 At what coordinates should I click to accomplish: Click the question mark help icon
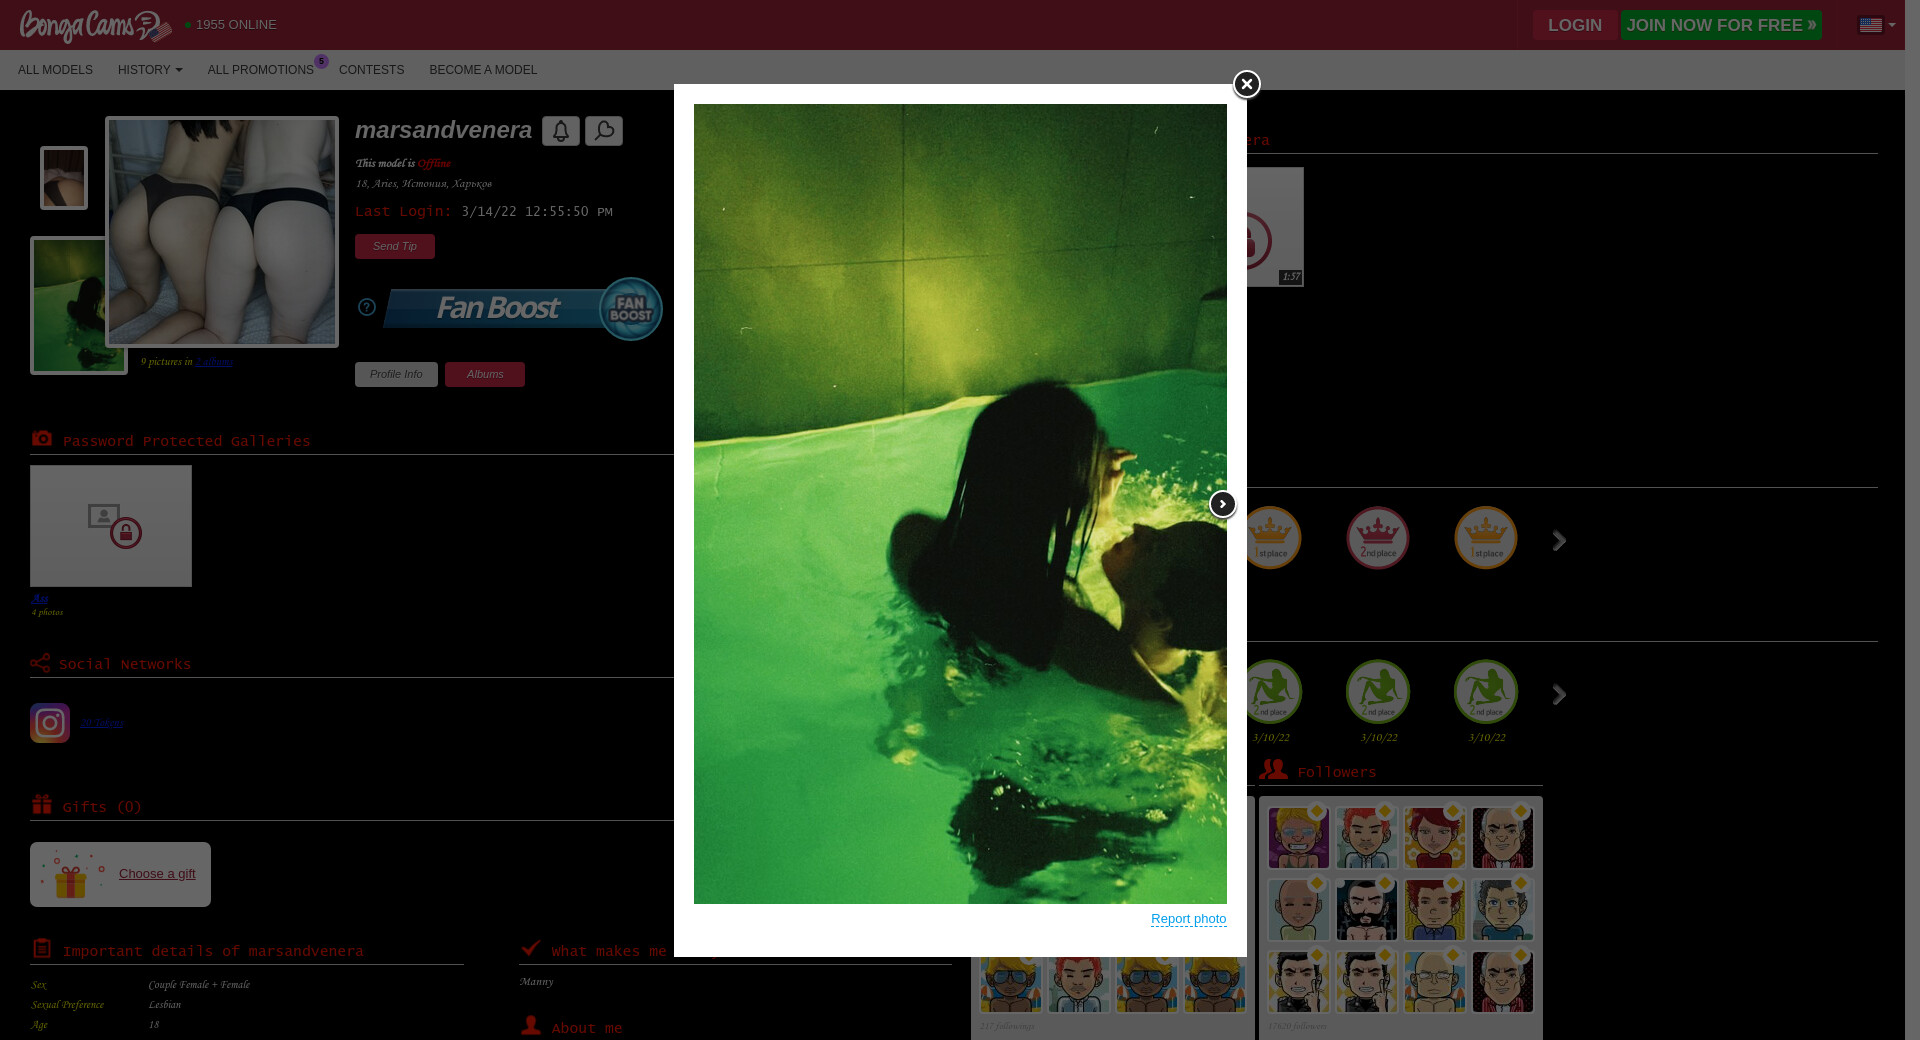(367, 307)
